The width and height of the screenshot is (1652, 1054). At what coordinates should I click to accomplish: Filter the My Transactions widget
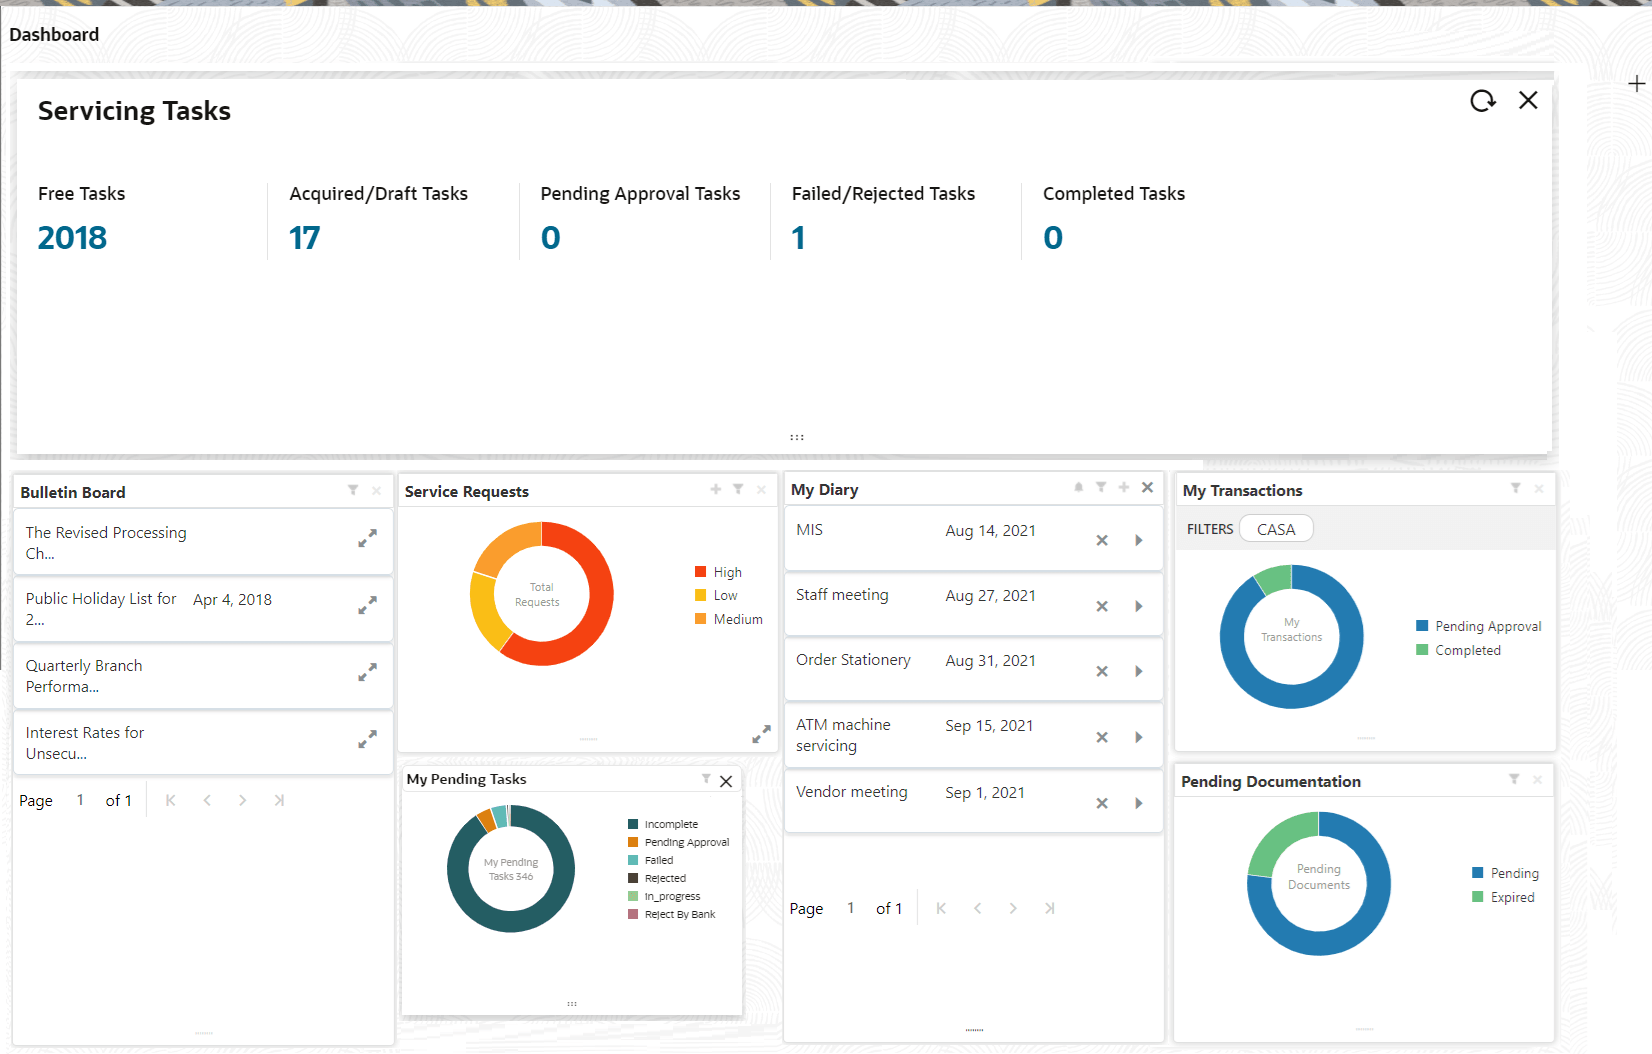[x=1515, y=488]
